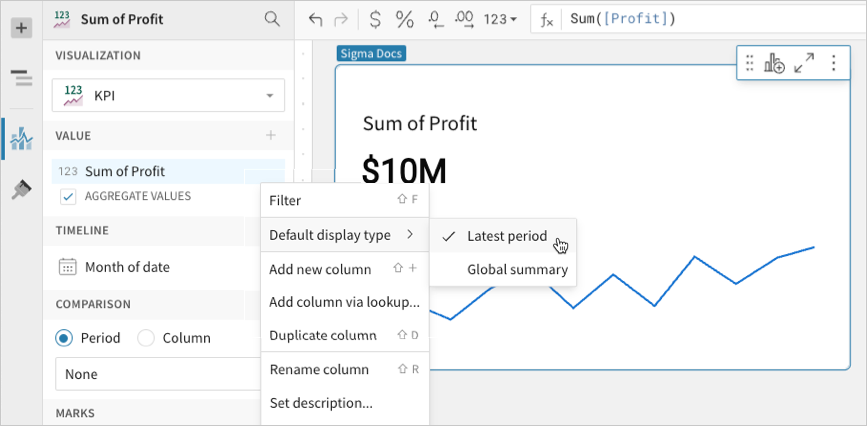Screen dimensions: 867x426
Task: Click search icon beside Sum of Profit
Action: coord(272,19)
